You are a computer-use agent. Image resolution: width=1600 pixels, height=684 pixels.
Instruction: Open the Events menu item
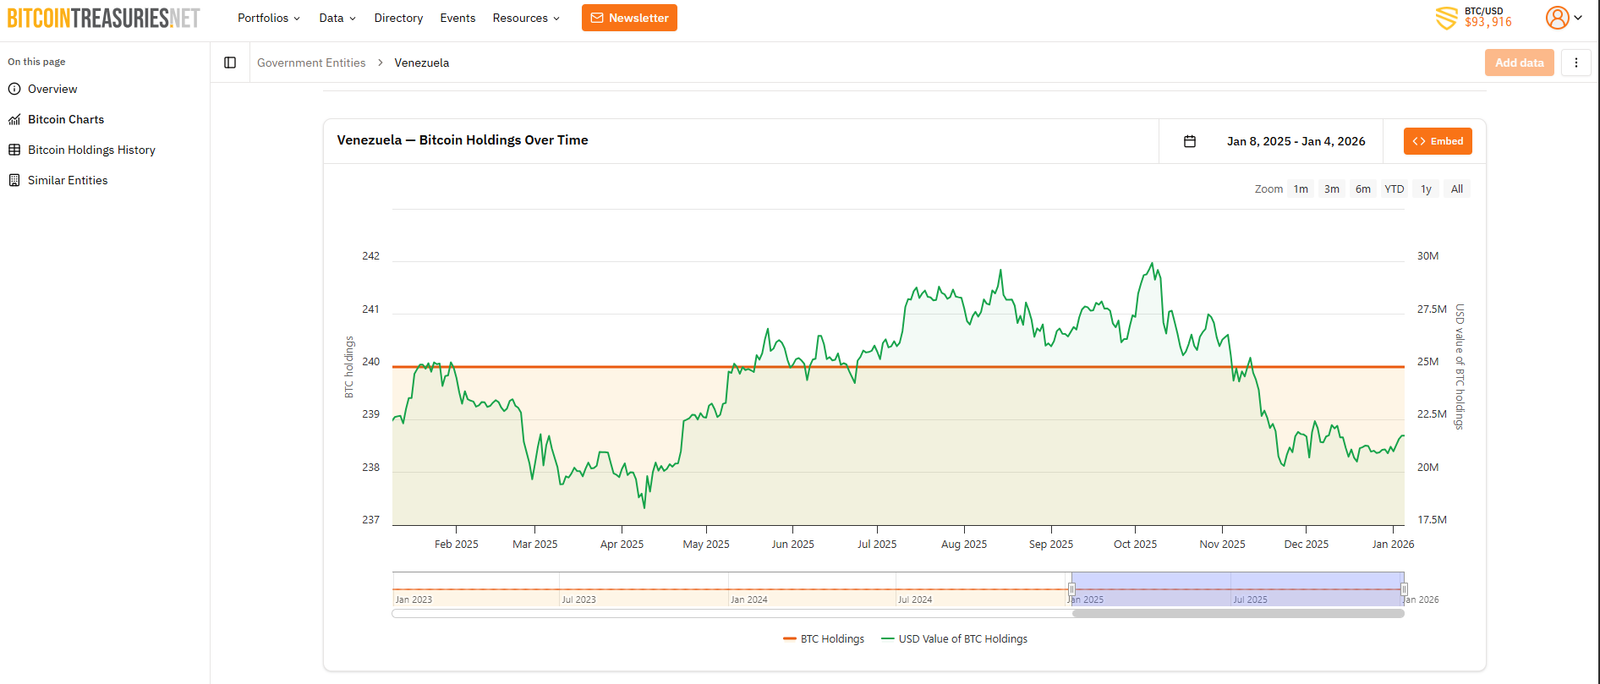[x=457, y=18]
